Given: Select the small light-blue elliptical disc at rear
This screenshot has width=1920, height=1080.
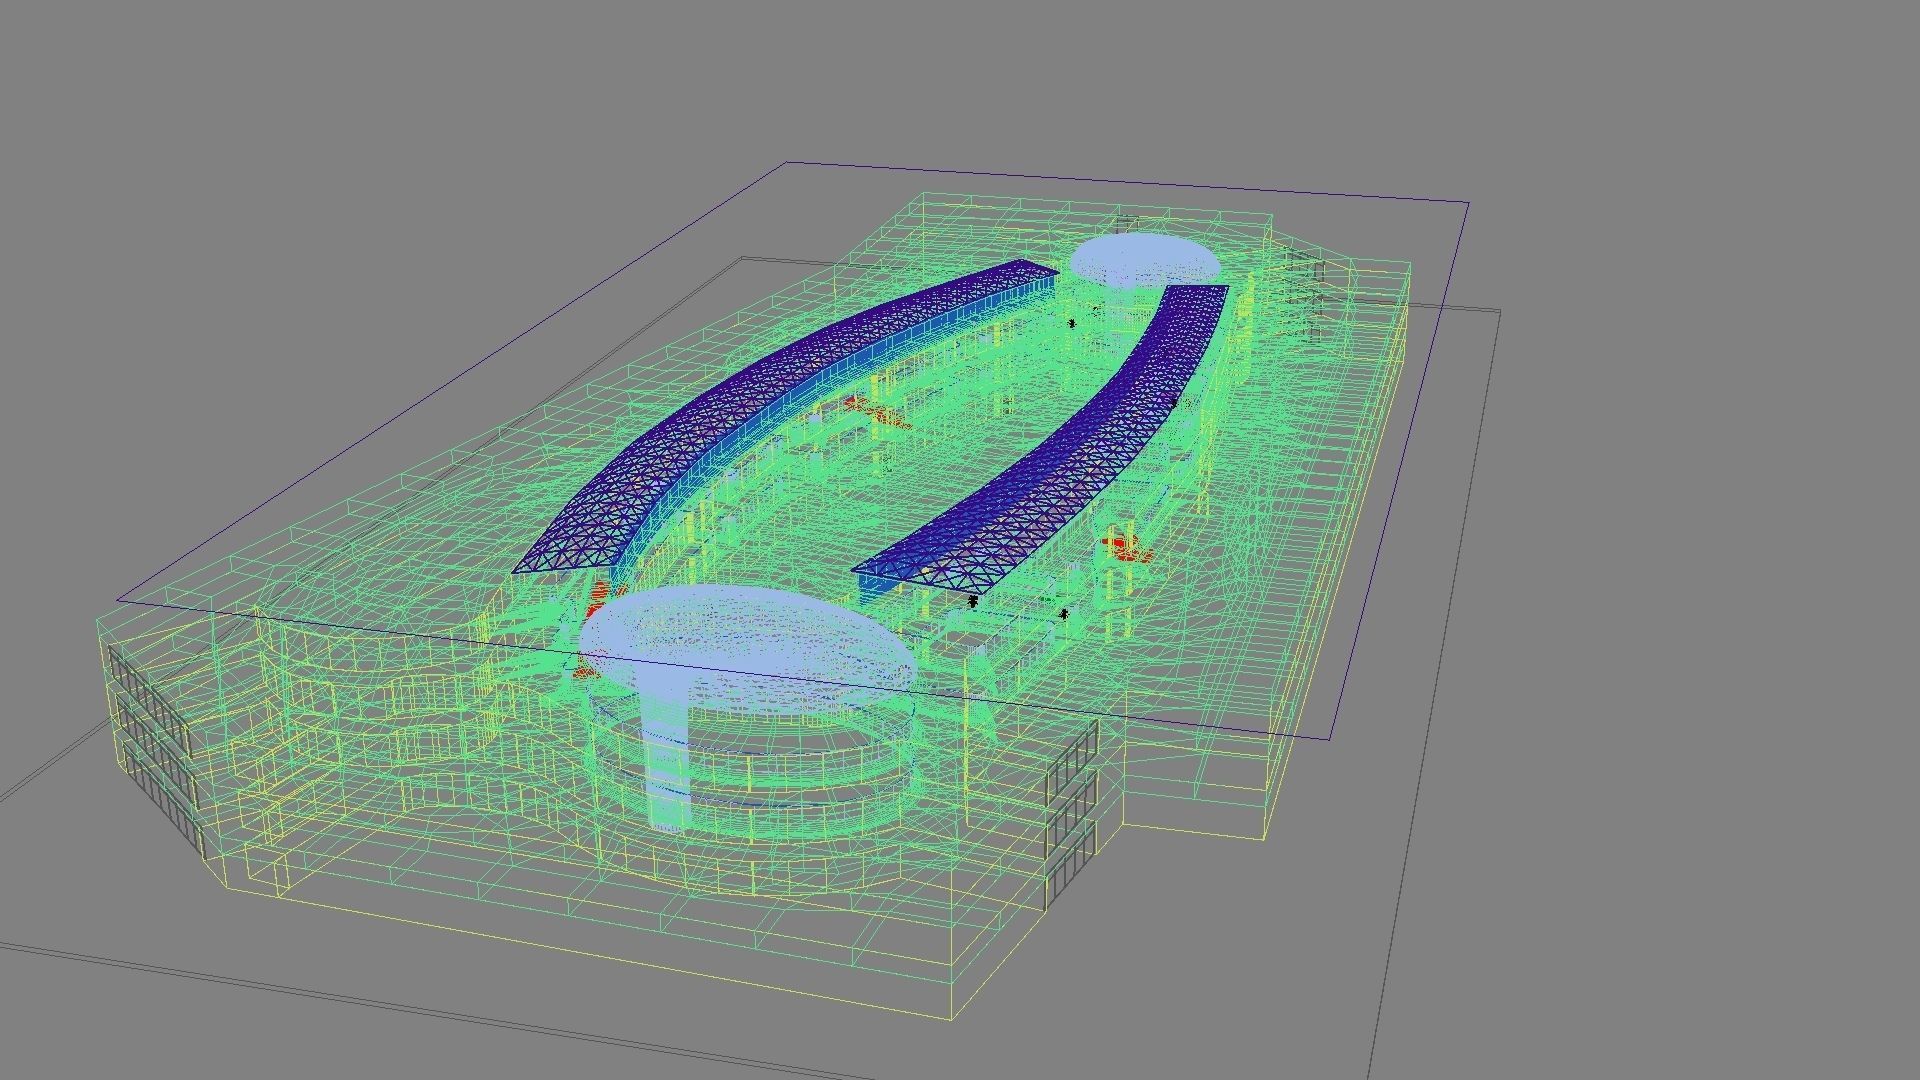Looking at the screenshot, I should [1145, 260].
